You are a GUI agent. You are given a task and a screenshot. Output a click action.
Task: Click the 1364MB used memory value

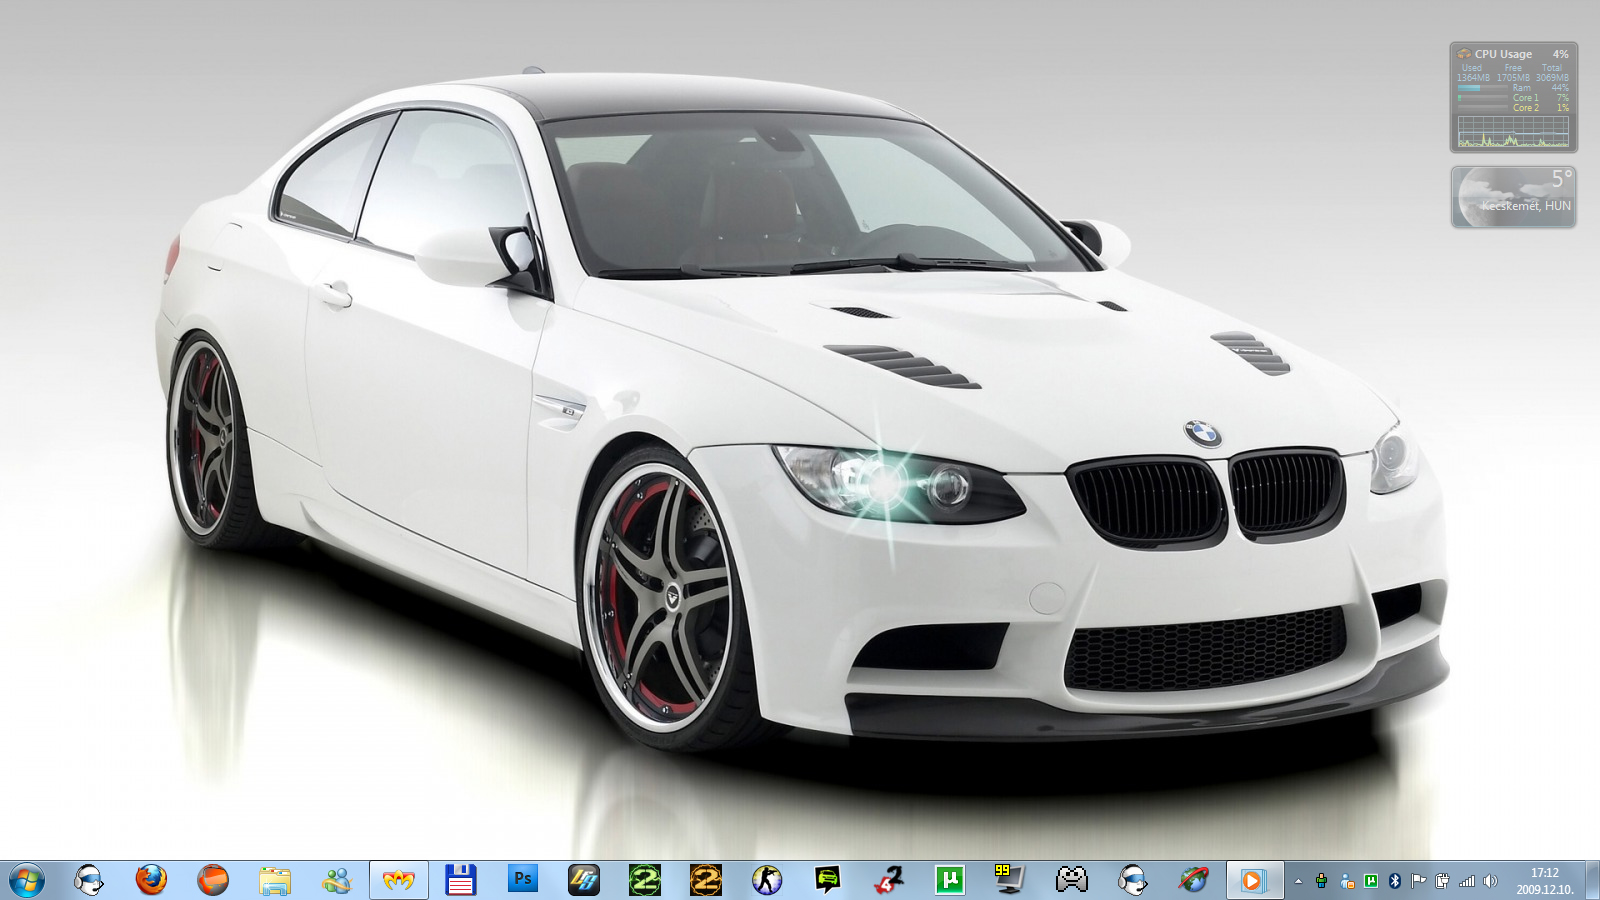coord(1473,78)
